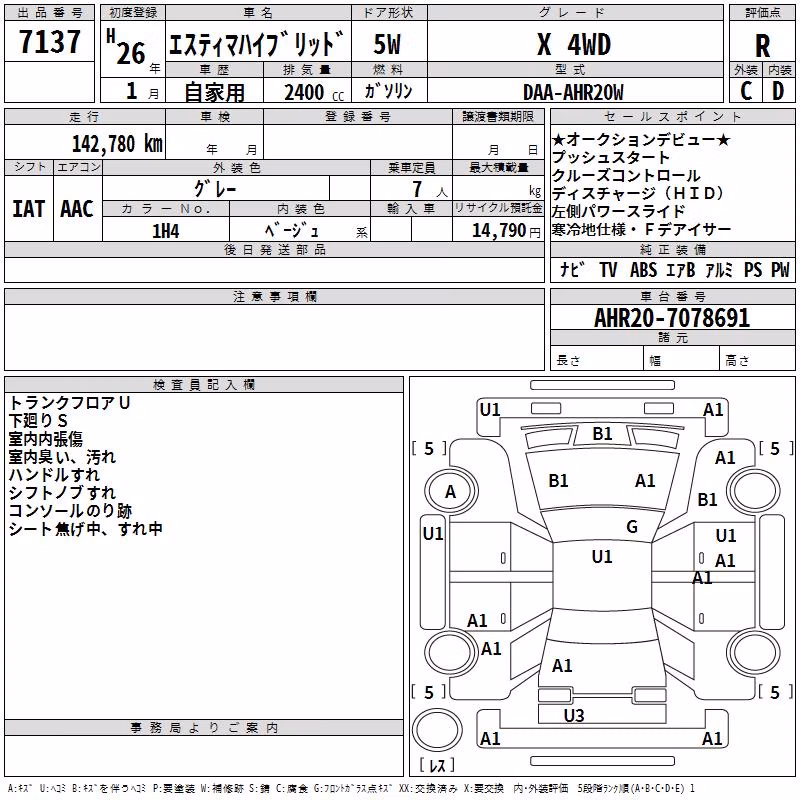This screenshot has height=800, width=800.
Task: Select プッシュスタート sales point line
Action: coord(611,158)
